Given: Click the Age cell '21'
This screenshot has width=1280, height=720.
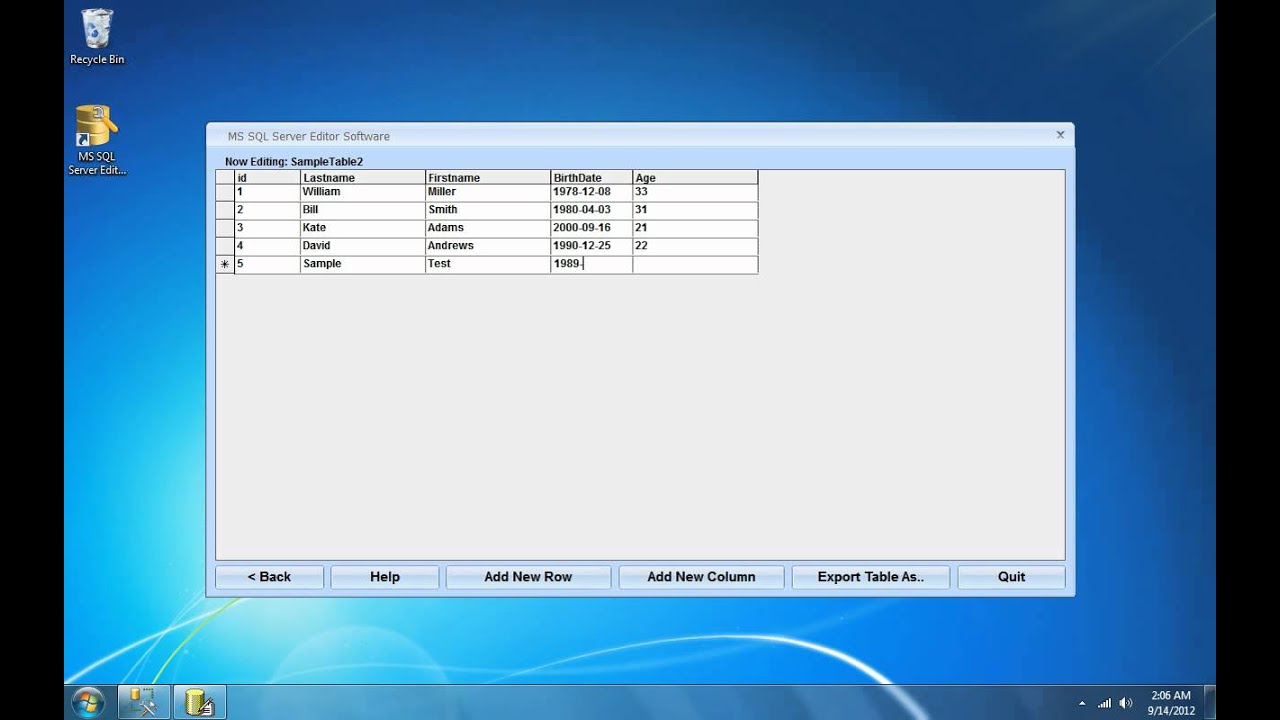Looking at the screenshot, I should tap(695, 228).
